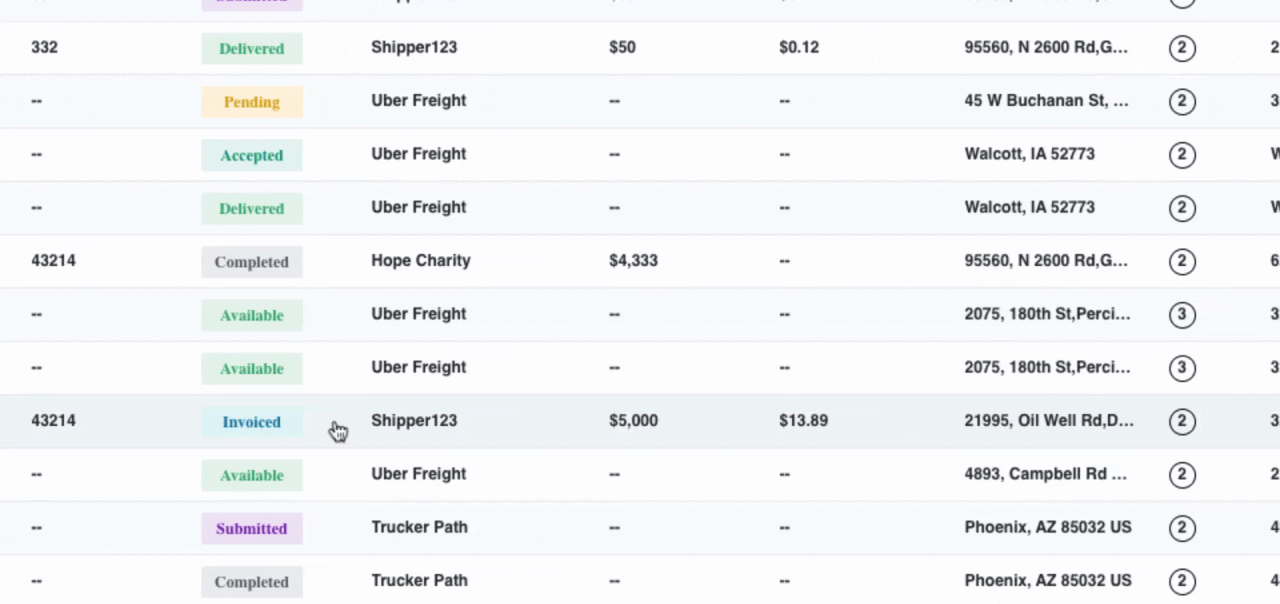Click the $4,333 rate value
This screenshot has width=1280, height=604.
coord(633,261)
